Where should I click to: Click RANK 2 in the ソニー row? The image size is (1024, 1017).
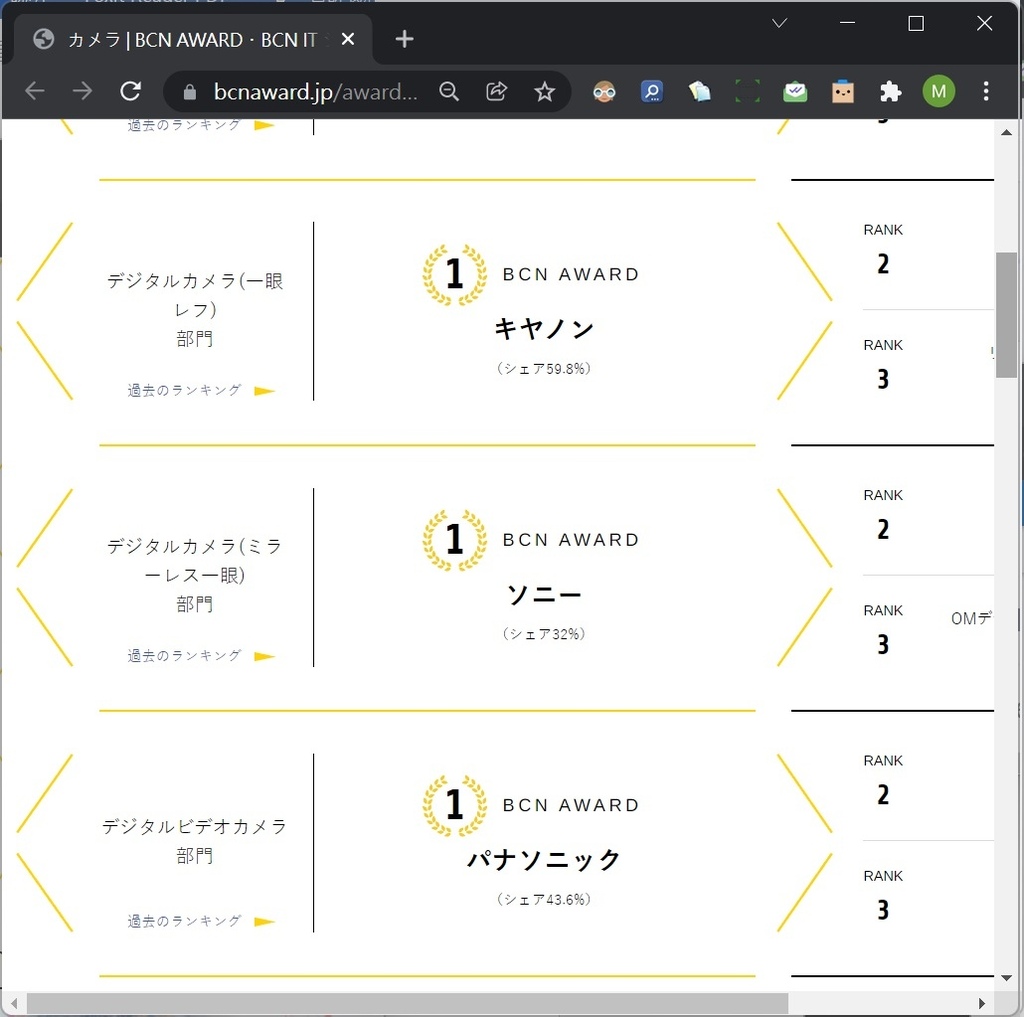click(883, 514)
